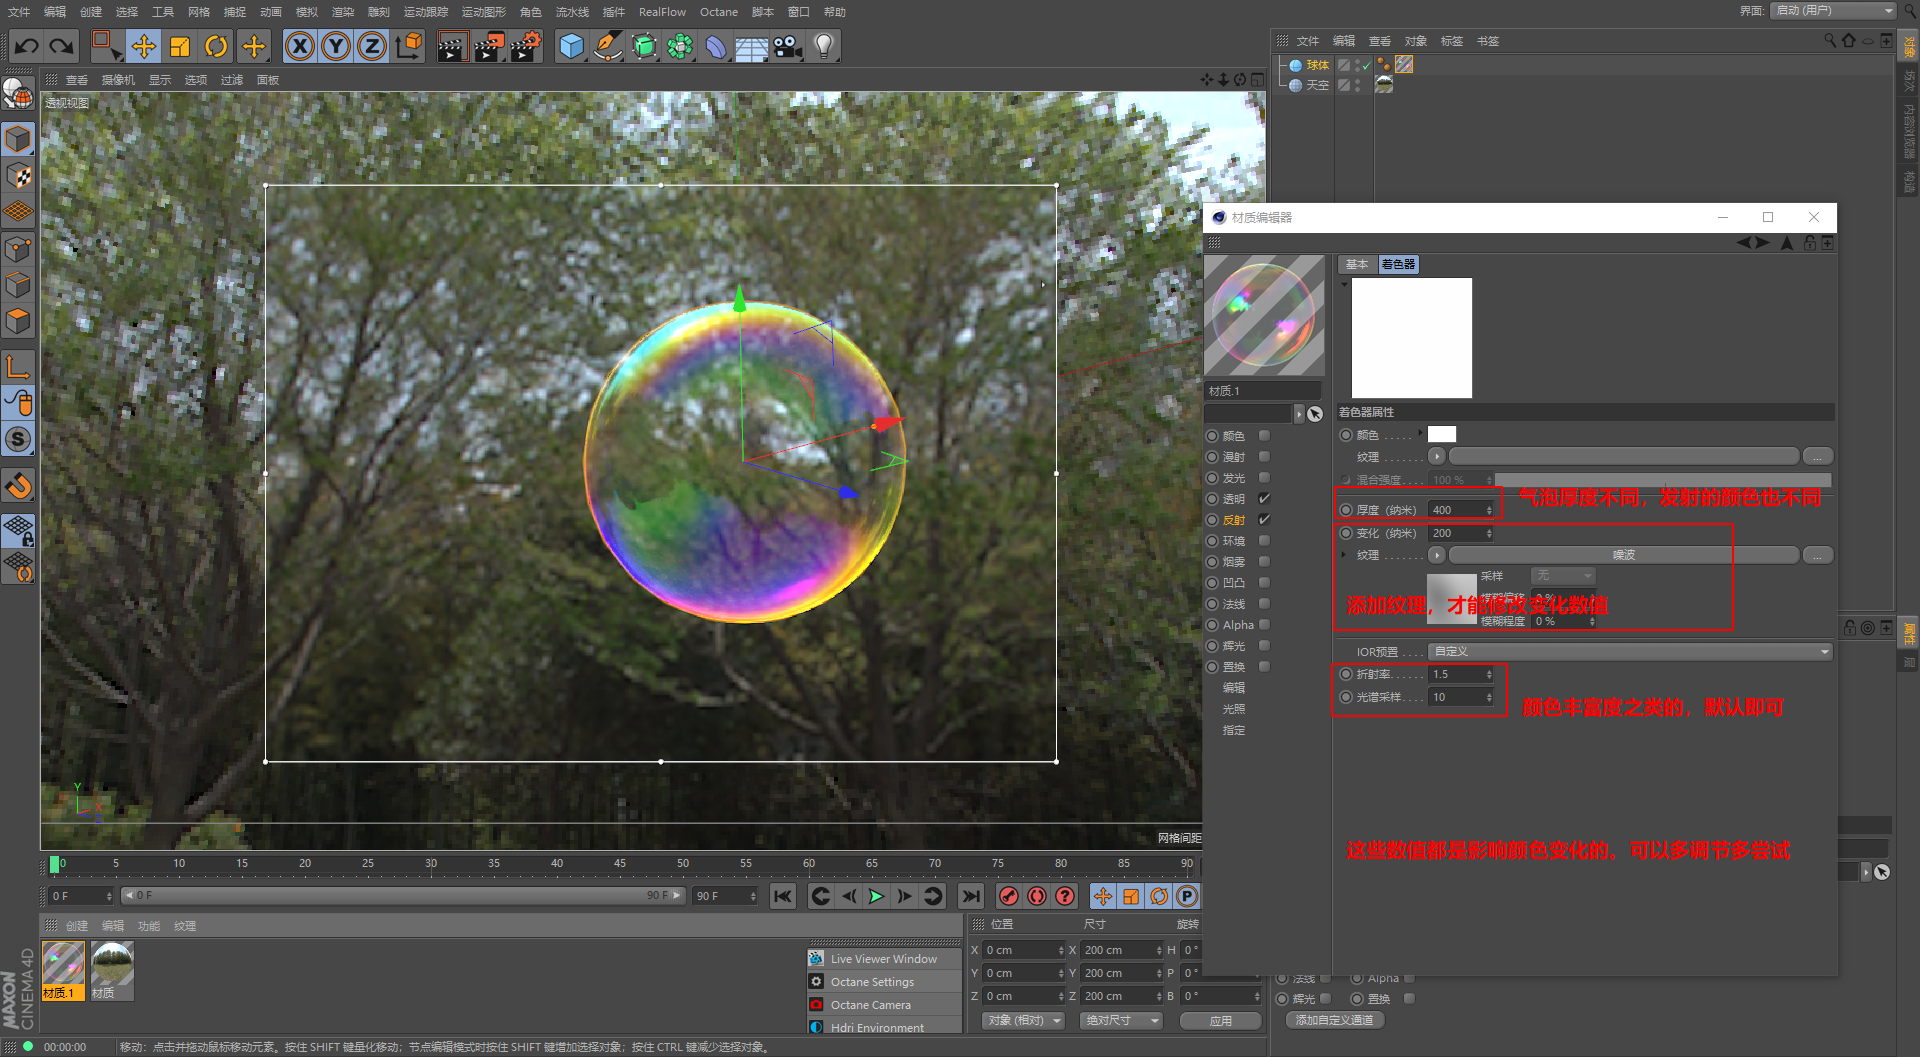The width and height of the screenshot is (1920, 1057).
Task: Switch to the 着色器 tab
Action: pyautogui.click(x=1398, y=264)
